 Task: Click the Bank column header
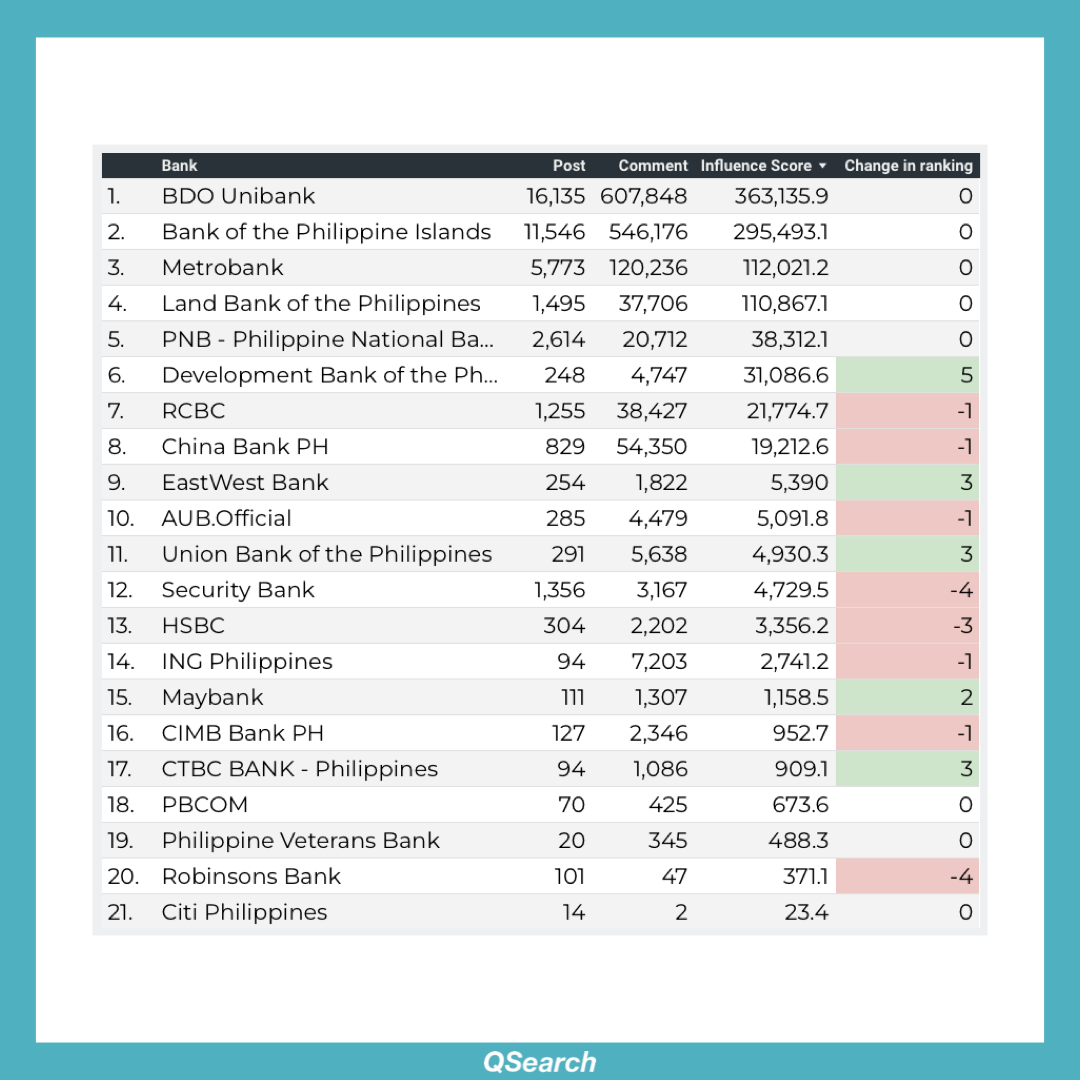(179, 166)
